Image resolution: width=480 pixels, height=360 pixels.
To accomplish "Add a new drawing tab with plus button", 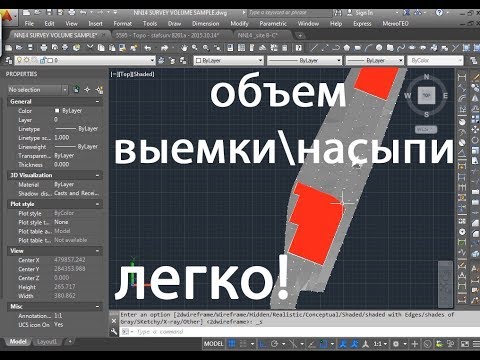I will (300, 35).
